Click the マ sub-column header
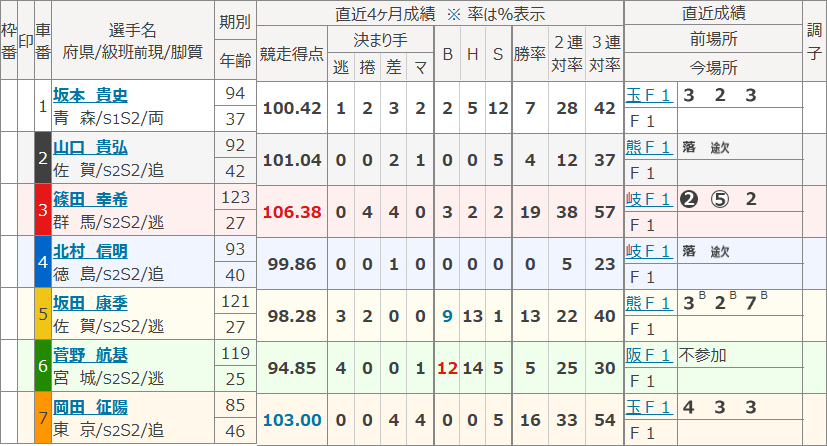The image size is (827, 446). click(420, 67)
